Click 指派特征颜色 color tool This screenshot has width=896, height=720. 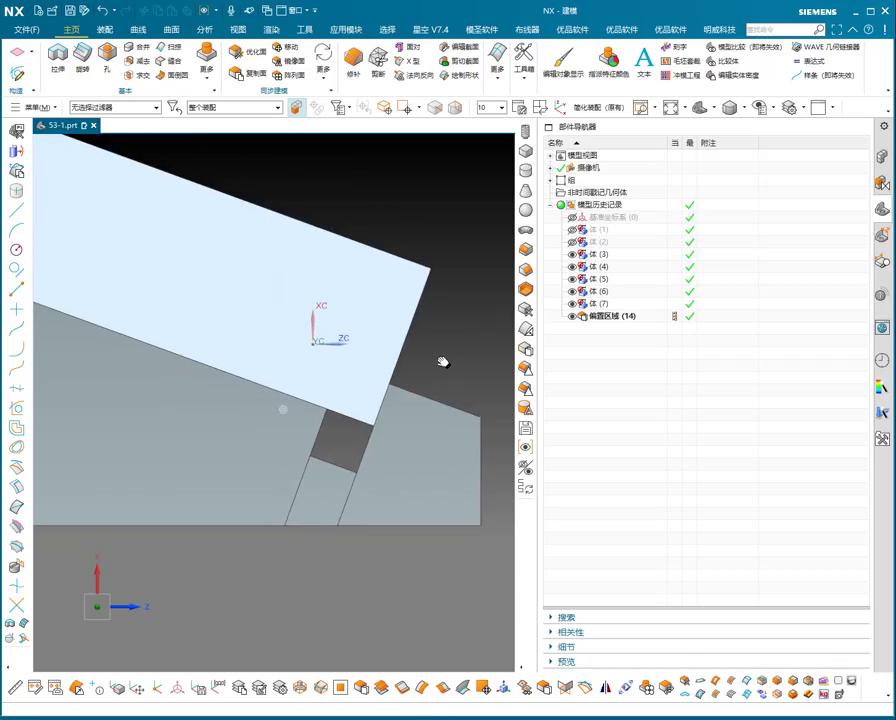tap(608, 59)
